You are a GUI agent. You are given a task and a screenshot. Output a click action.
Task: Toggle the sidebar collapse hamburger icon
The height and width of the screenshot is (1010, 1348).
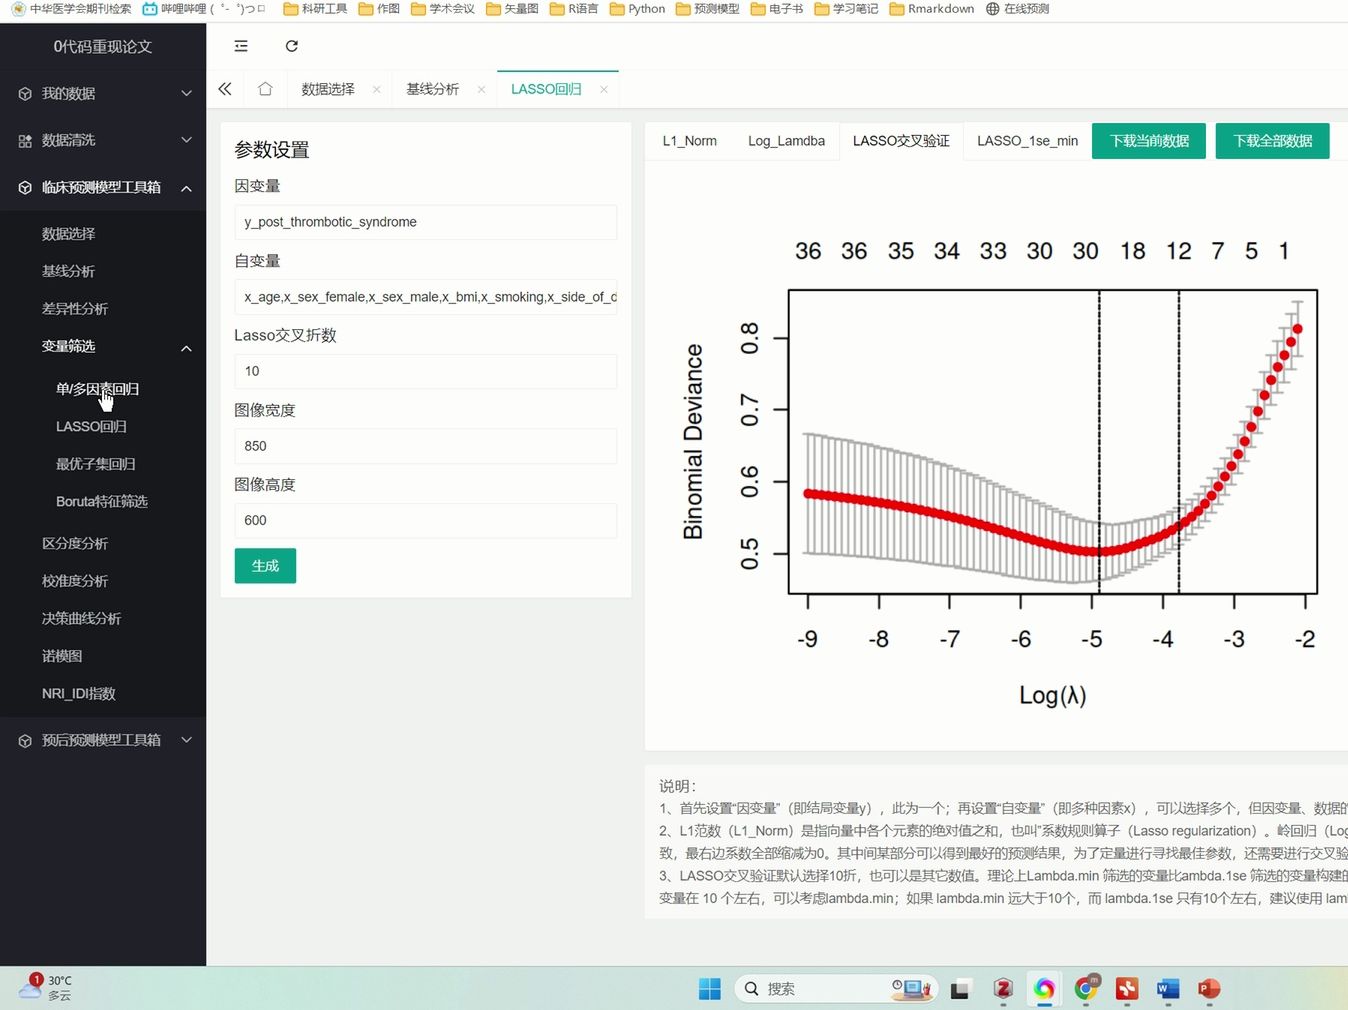tap(241, 46)
